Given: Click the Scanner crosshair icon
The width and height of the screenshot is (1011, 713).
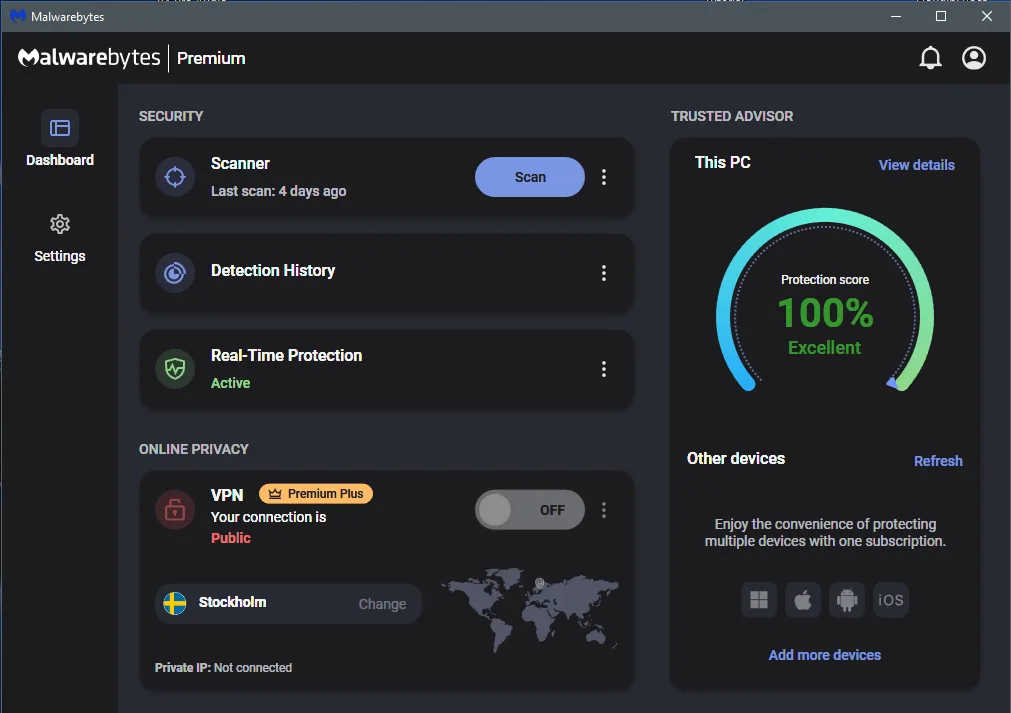Looking at the screenshot, I should [x=175, y=177].
